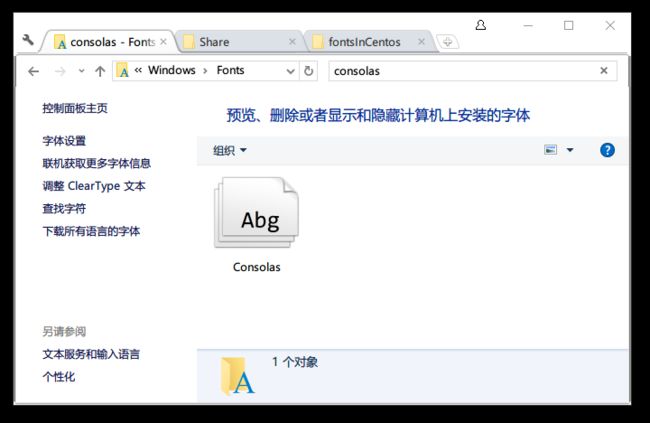
Task: Open 联机获取更多字体信息 link
Action: [97, 163]
